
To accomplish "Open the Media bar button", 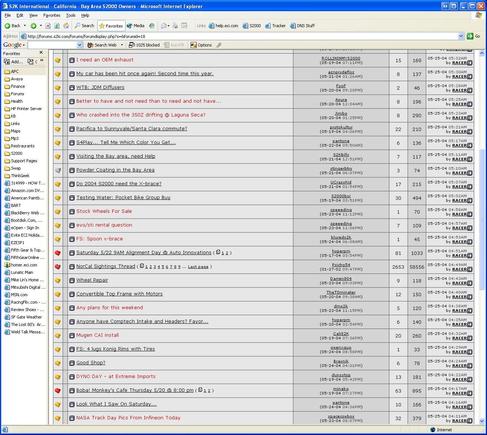I will tap(136, 26).
